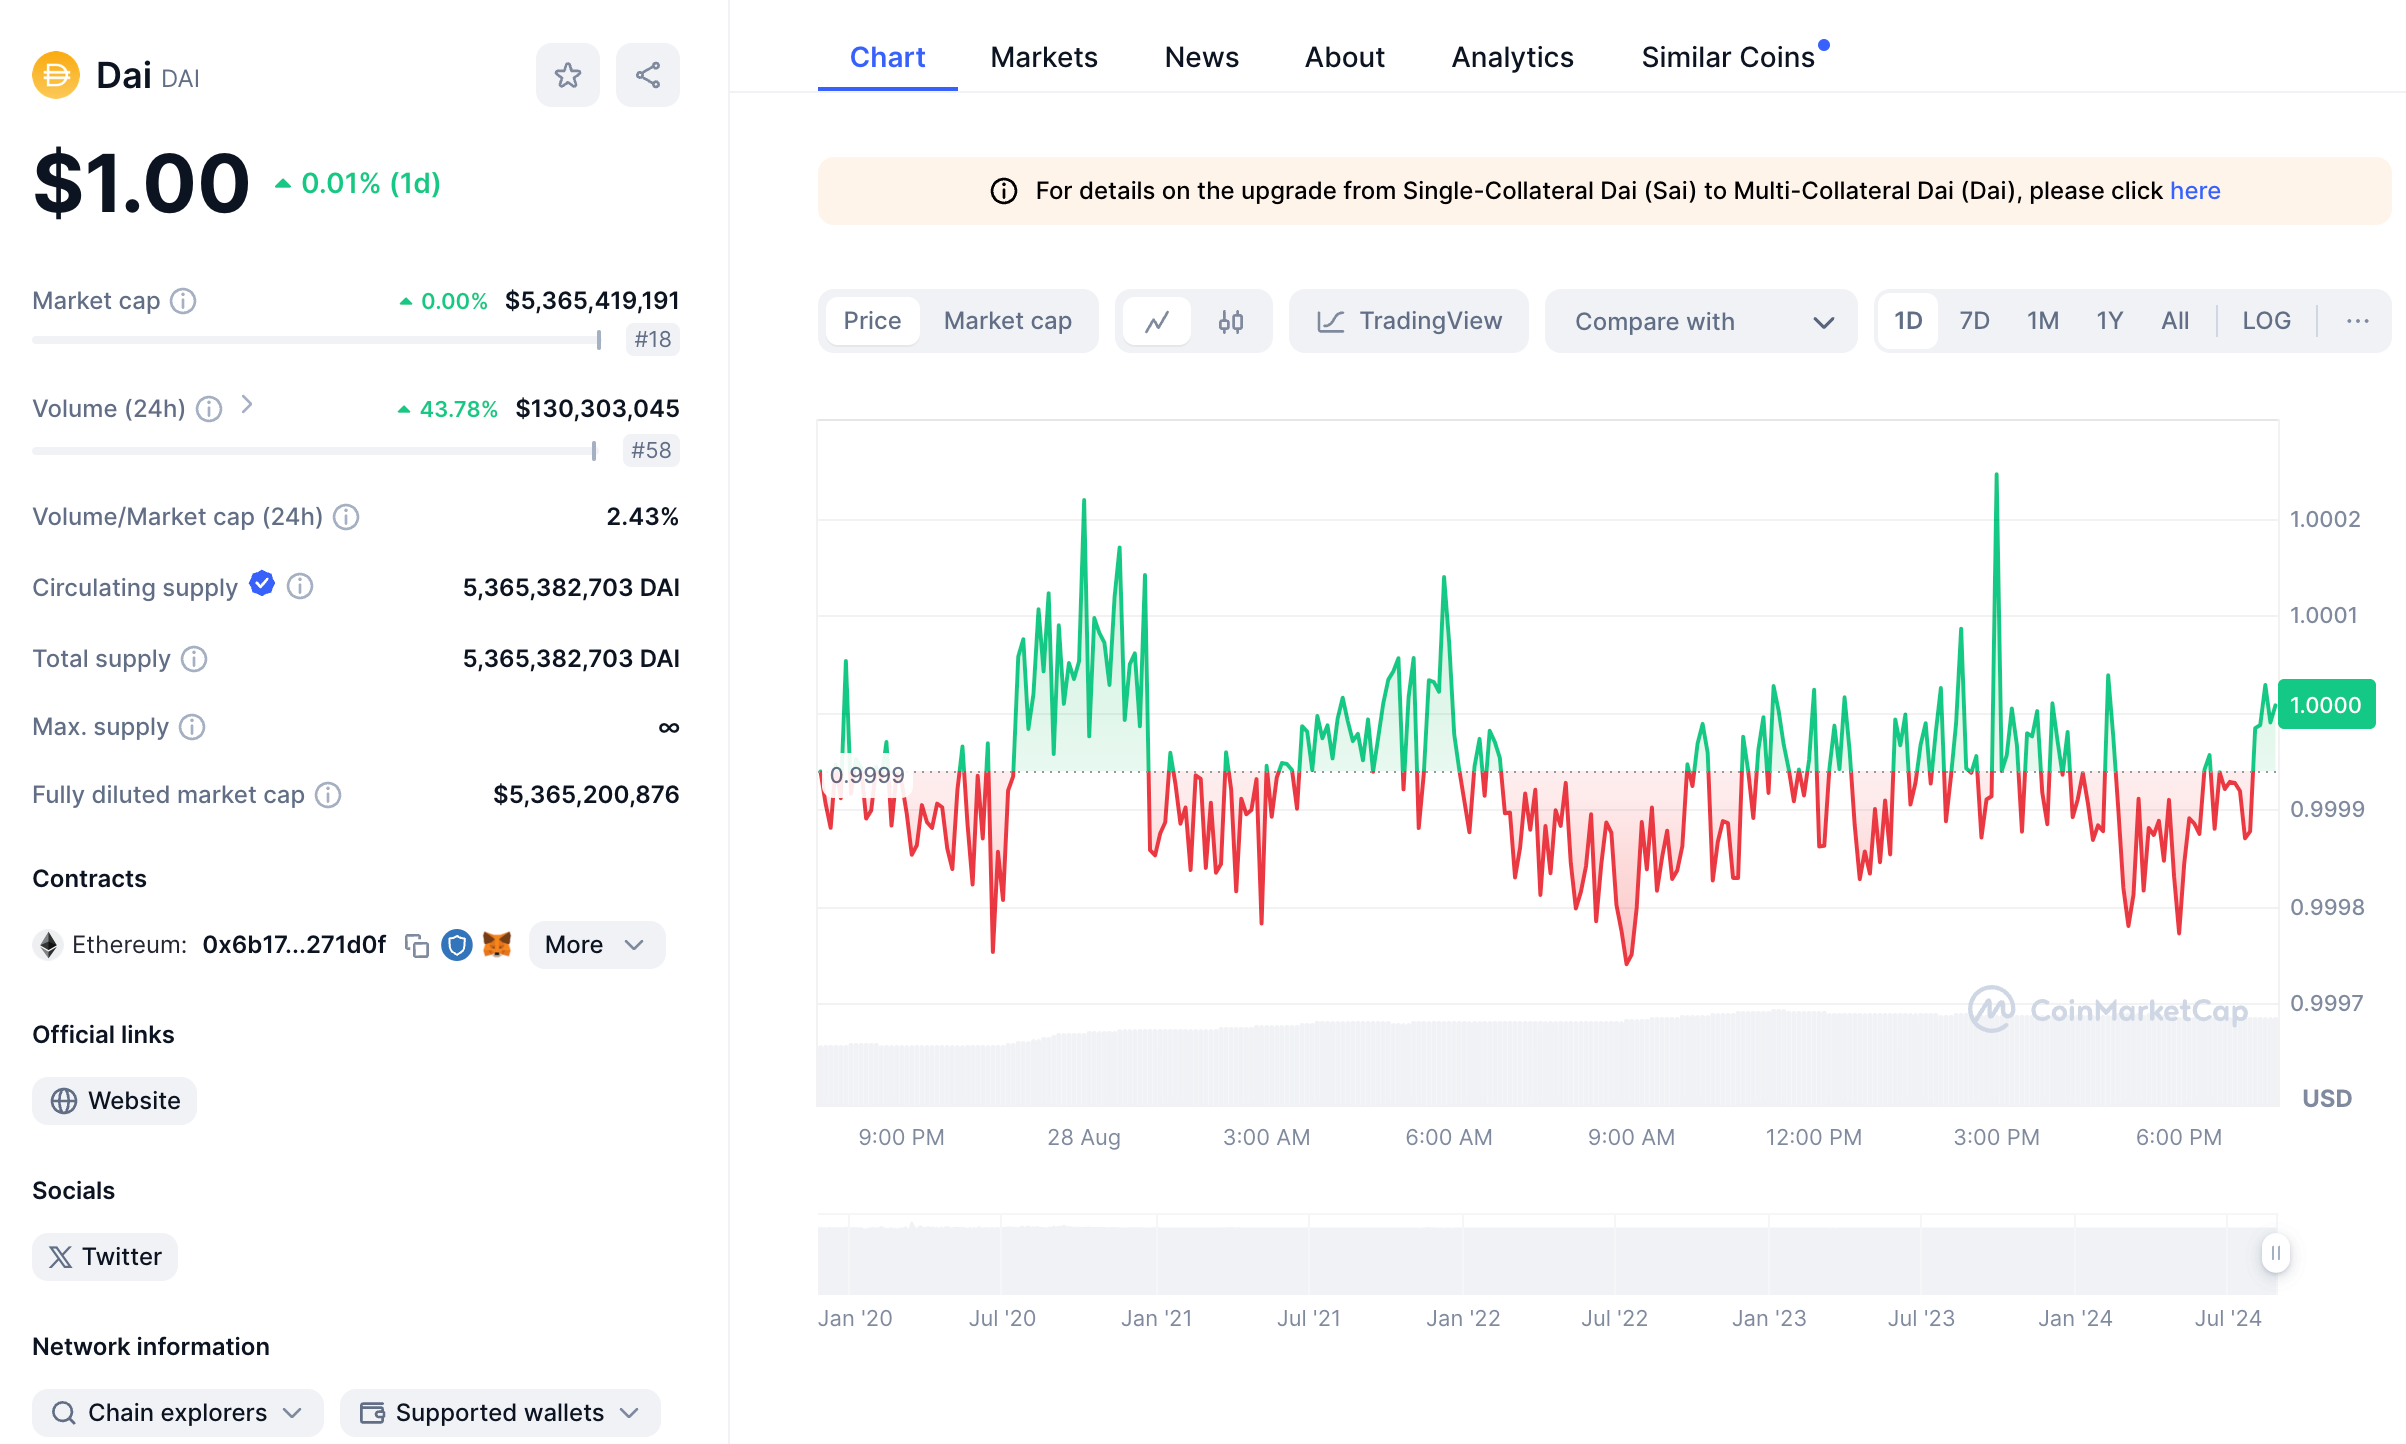The width and height of the screenshot is (2406, 1444).
Task: Expand the Supported wallets dropdown
Action: click(x=500, y=1412)
